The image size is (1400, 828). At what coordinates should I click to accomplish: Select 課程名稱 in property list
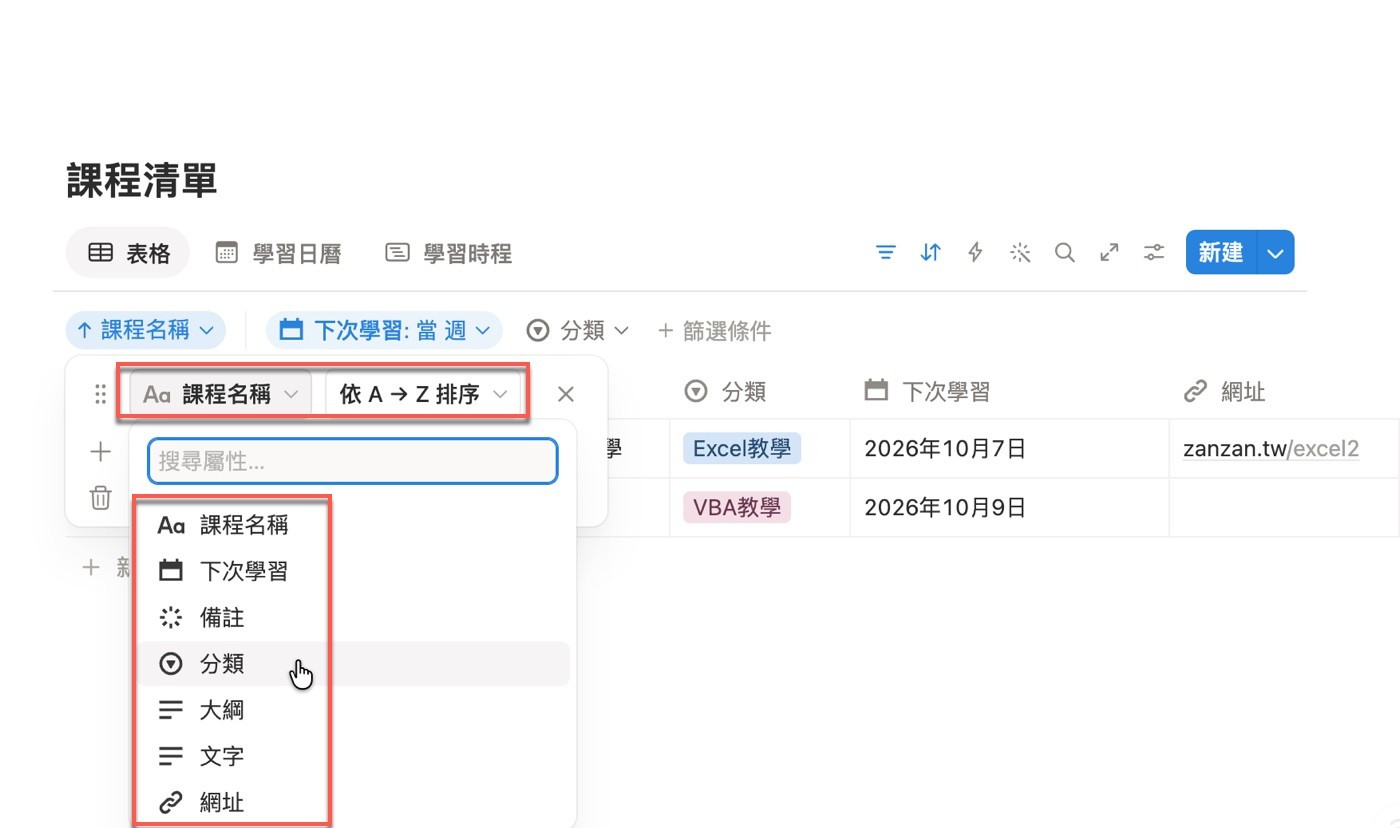click(353, 525)
